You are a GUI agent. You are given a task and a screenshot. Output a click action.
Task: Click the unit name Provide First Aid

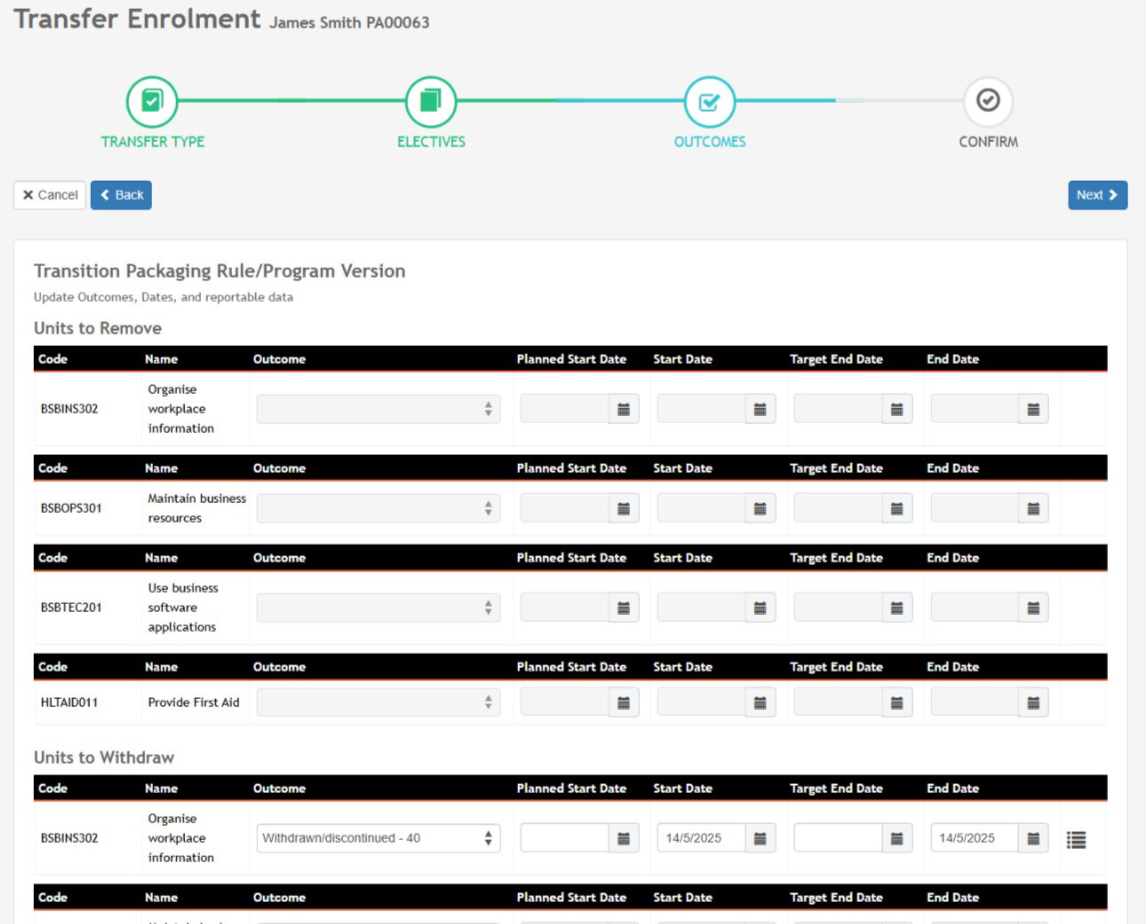194,703
